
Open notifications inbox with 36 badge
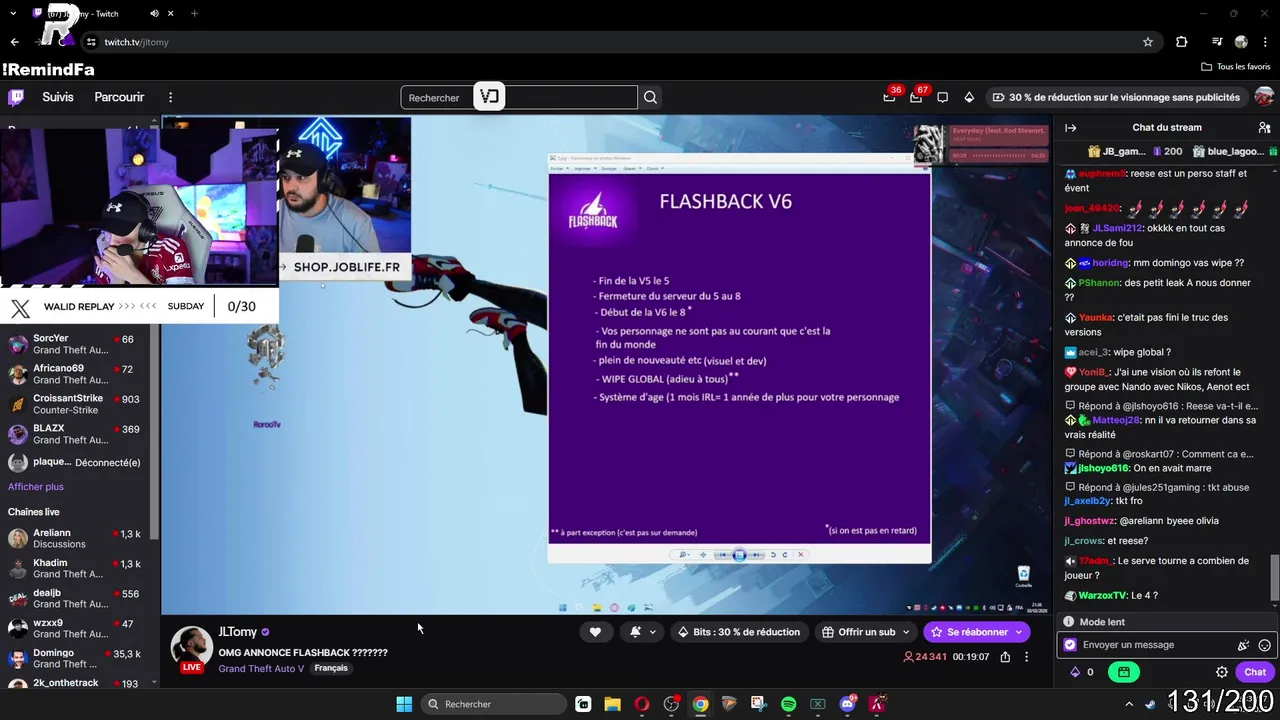(889, 97)
